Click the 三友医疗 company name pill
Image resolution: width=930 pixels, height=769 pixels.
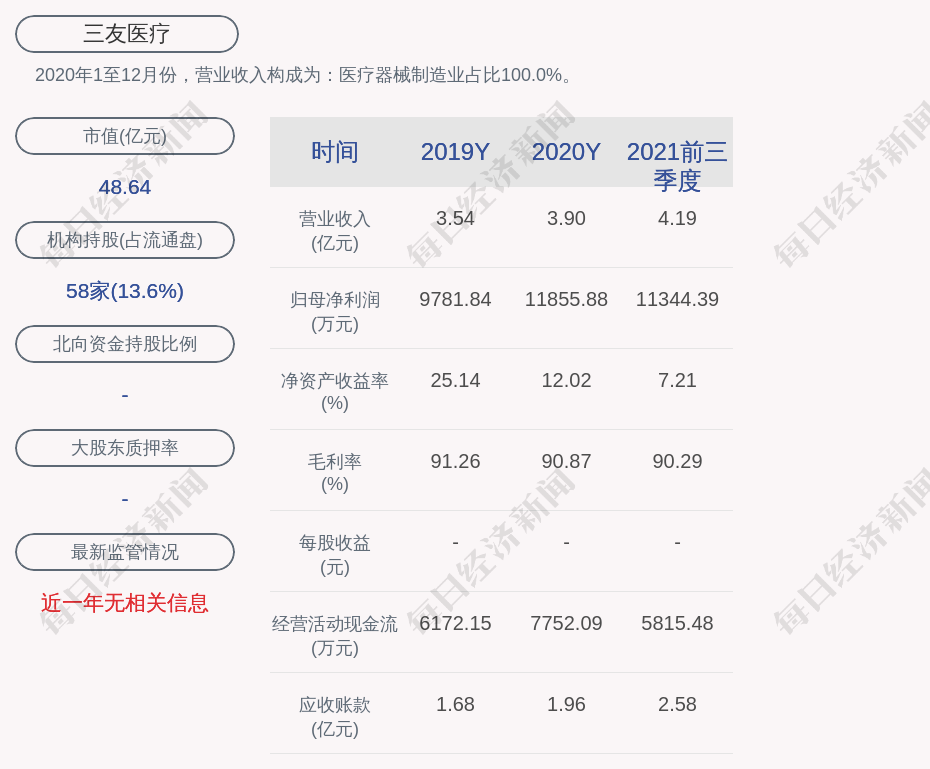pos(127,34)
